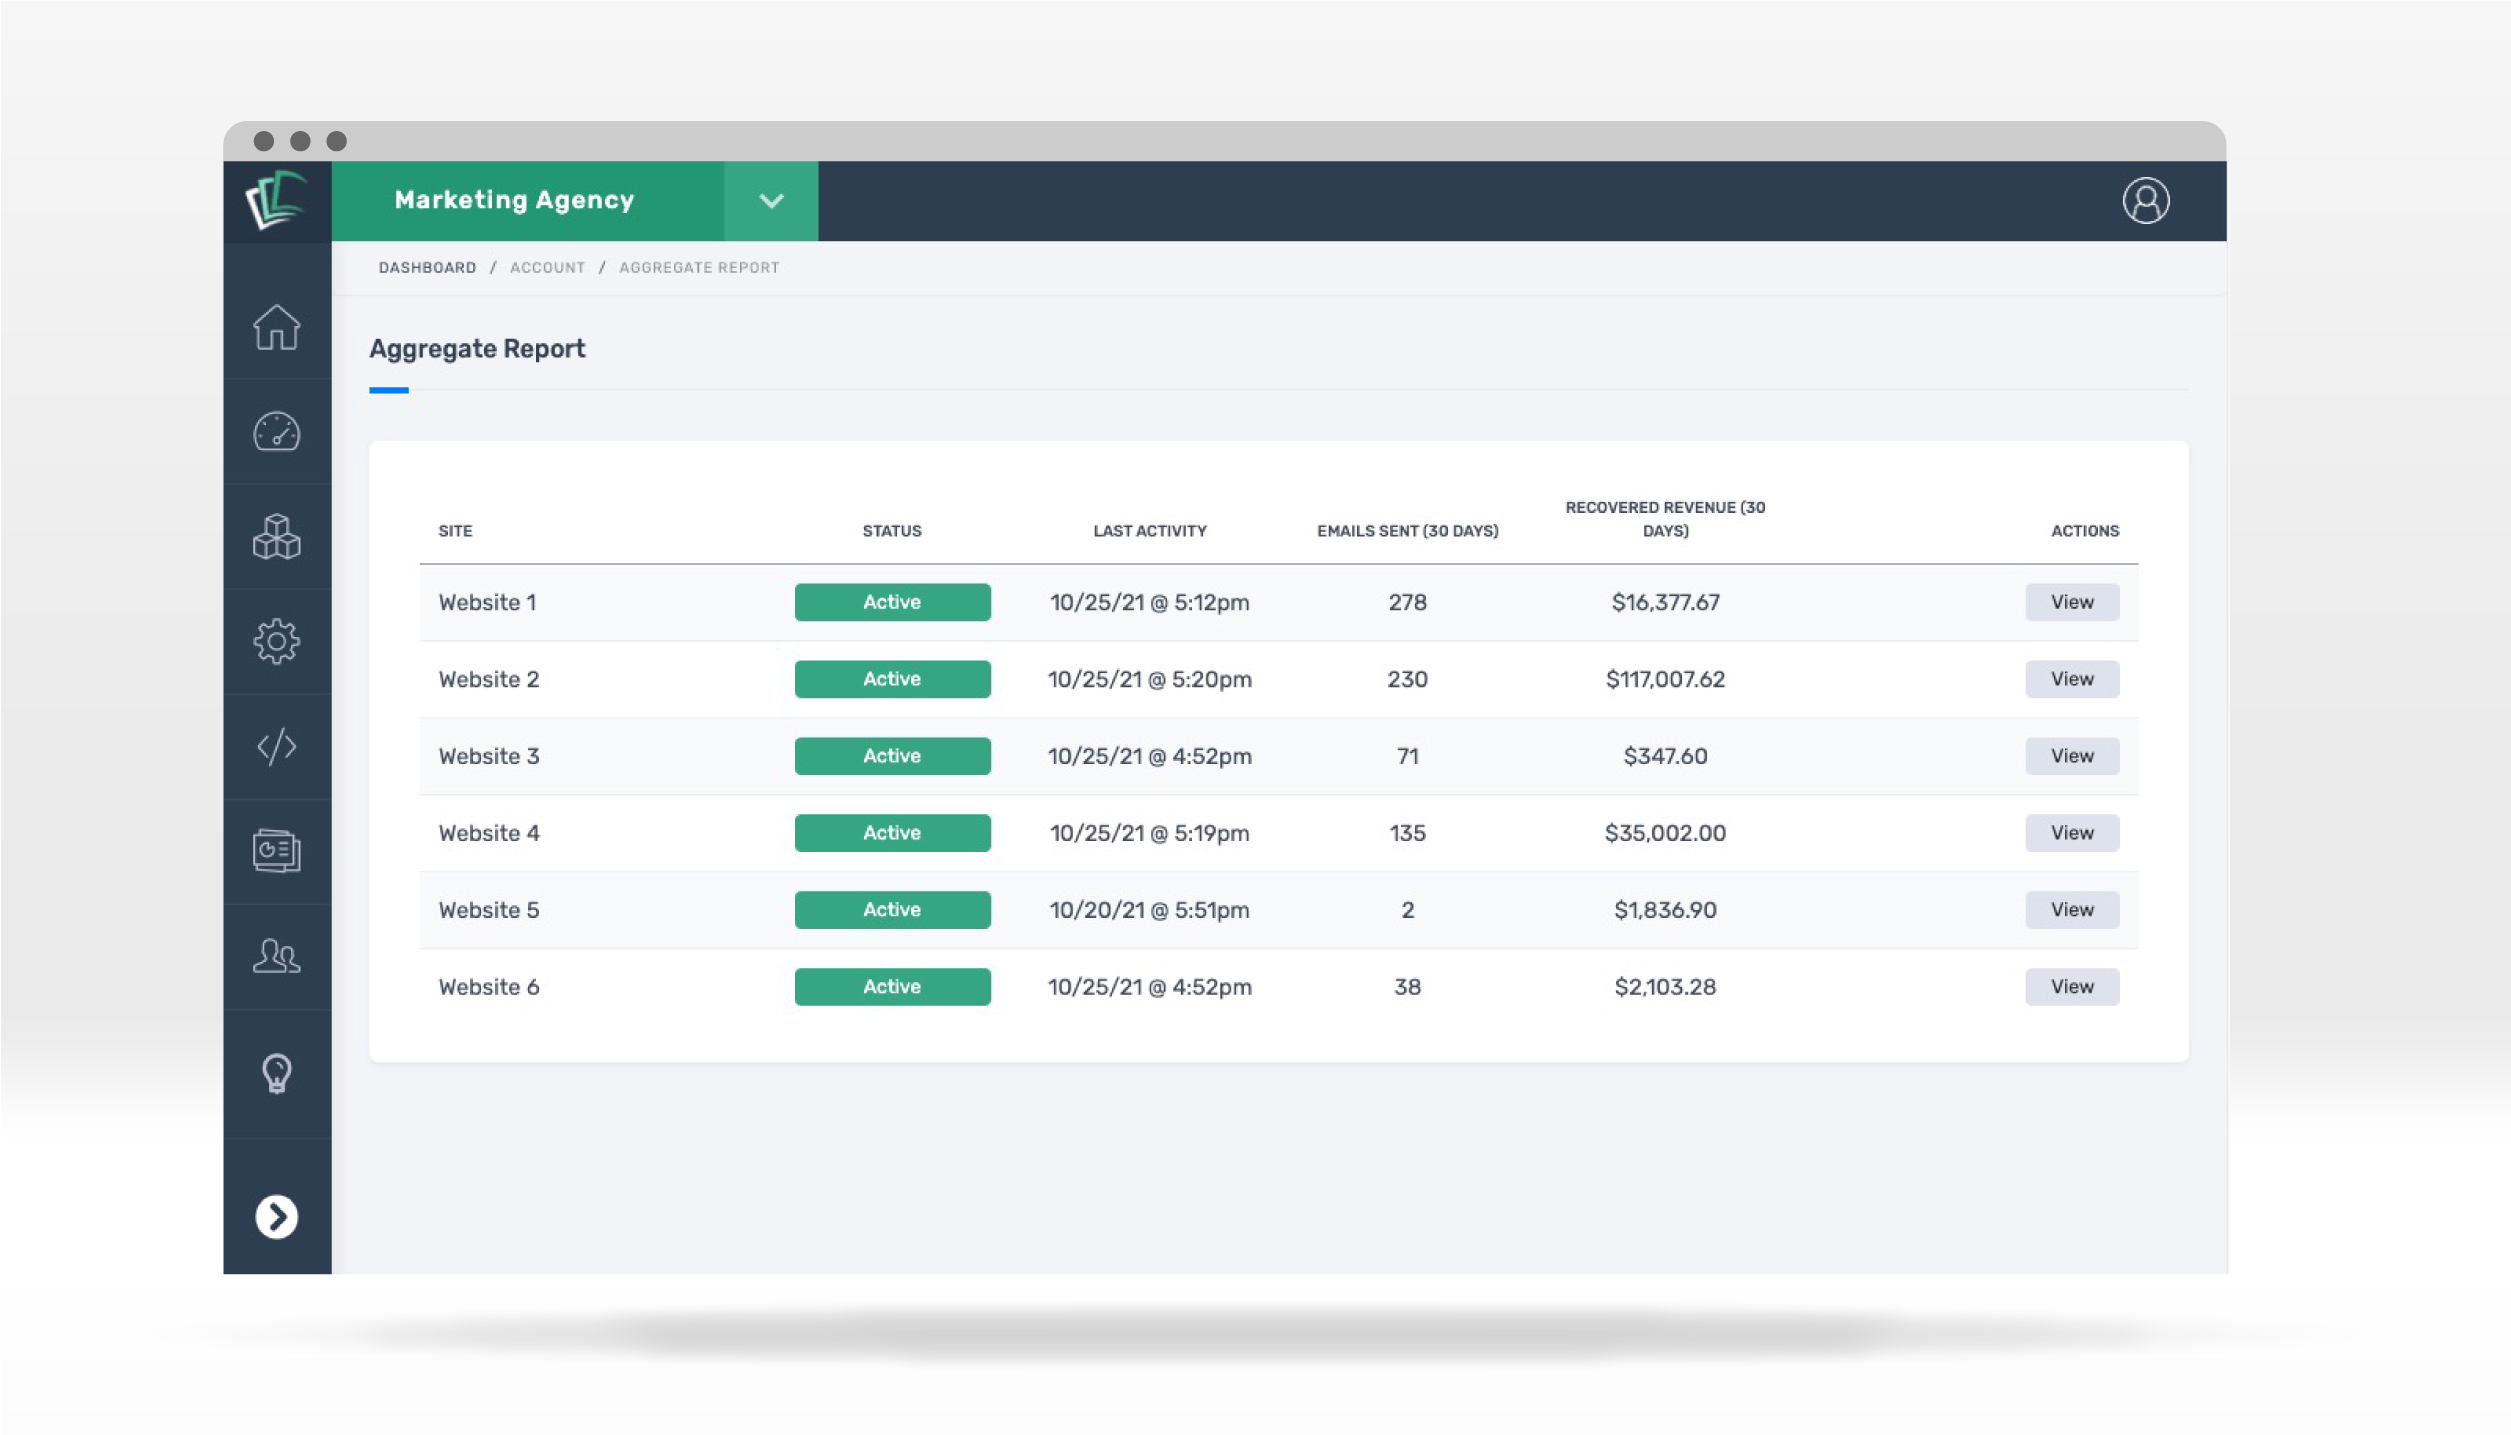This screenshot has width=2511, height=1435.
Task: View Website 4 details report
Action: coord(2071,833)
